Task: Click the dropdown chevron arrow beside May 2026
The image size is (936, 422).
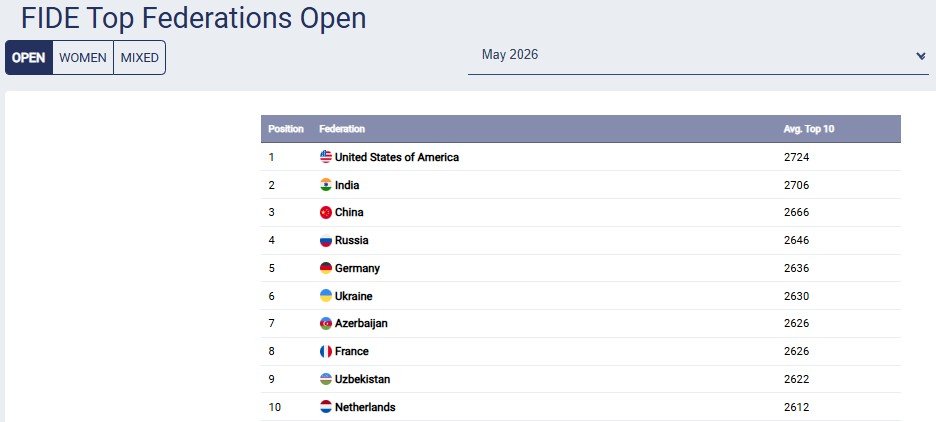Action: coord(920,56)
